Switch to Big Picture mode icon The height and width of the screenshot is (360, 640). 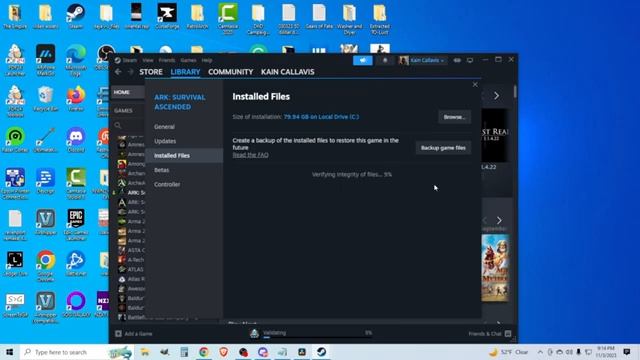tap(470, 60)
